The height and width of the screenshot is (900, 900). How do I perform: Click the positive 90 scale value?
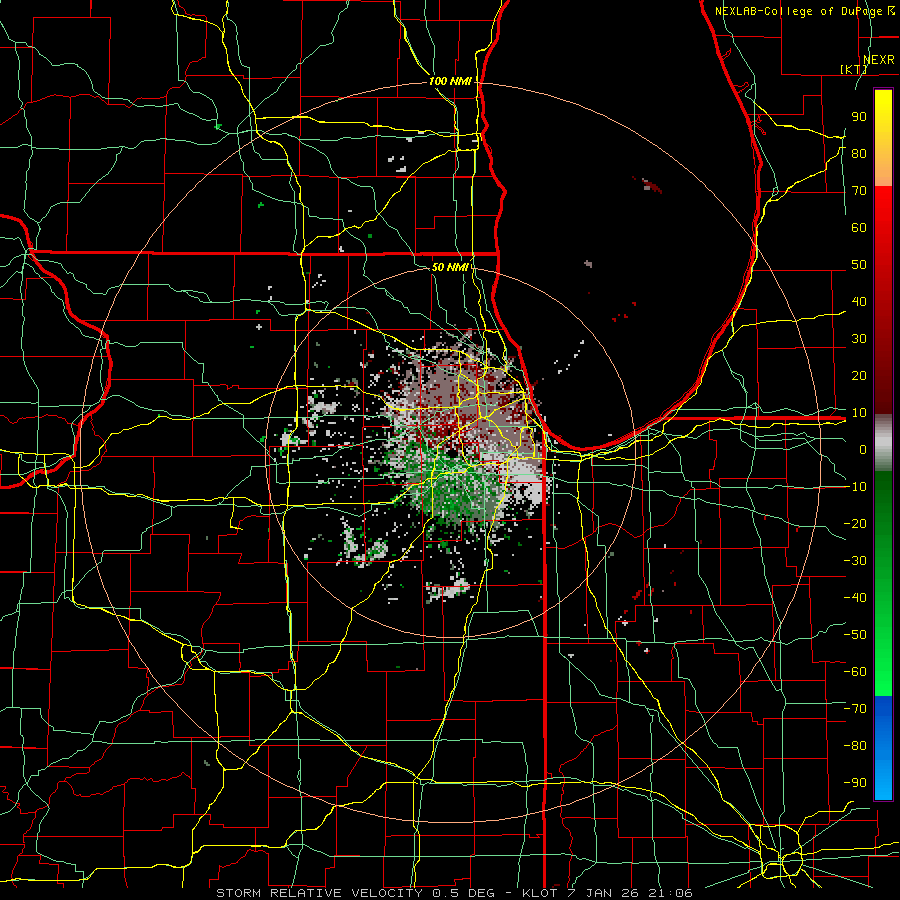(x=859, y=117)
